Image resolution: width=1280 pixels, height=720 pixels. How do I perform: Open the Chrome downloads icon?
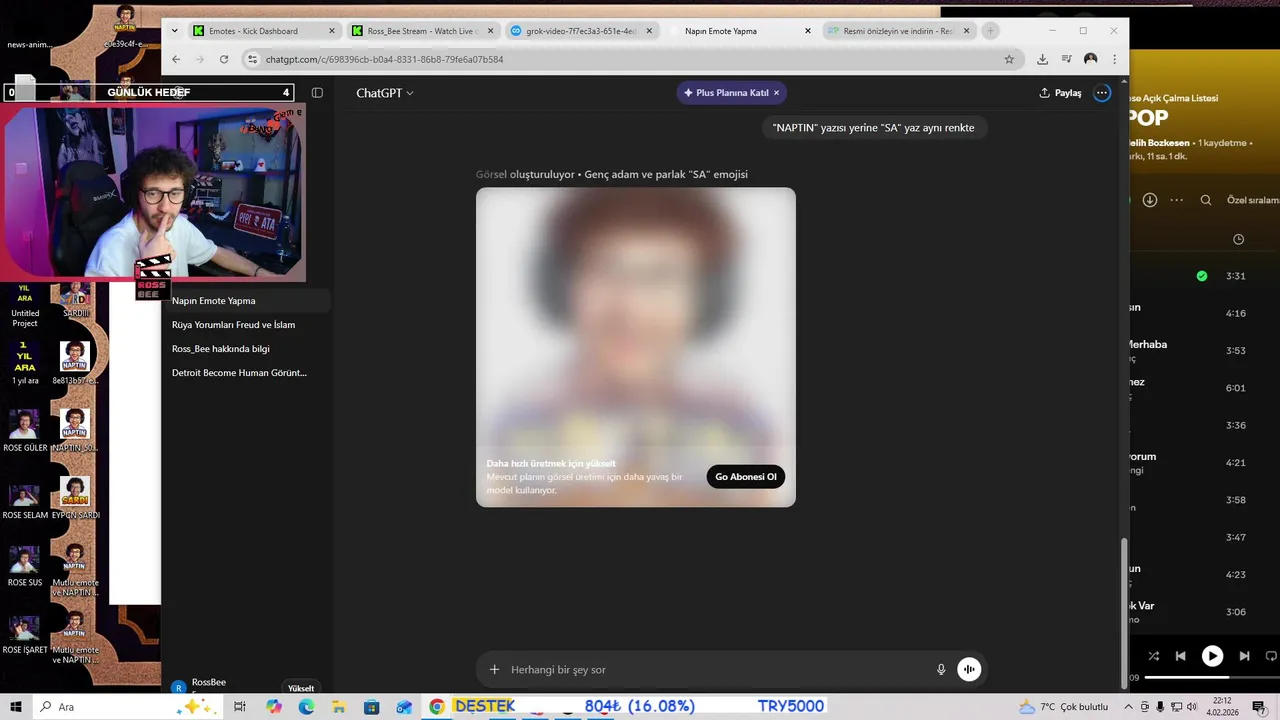1042,59
